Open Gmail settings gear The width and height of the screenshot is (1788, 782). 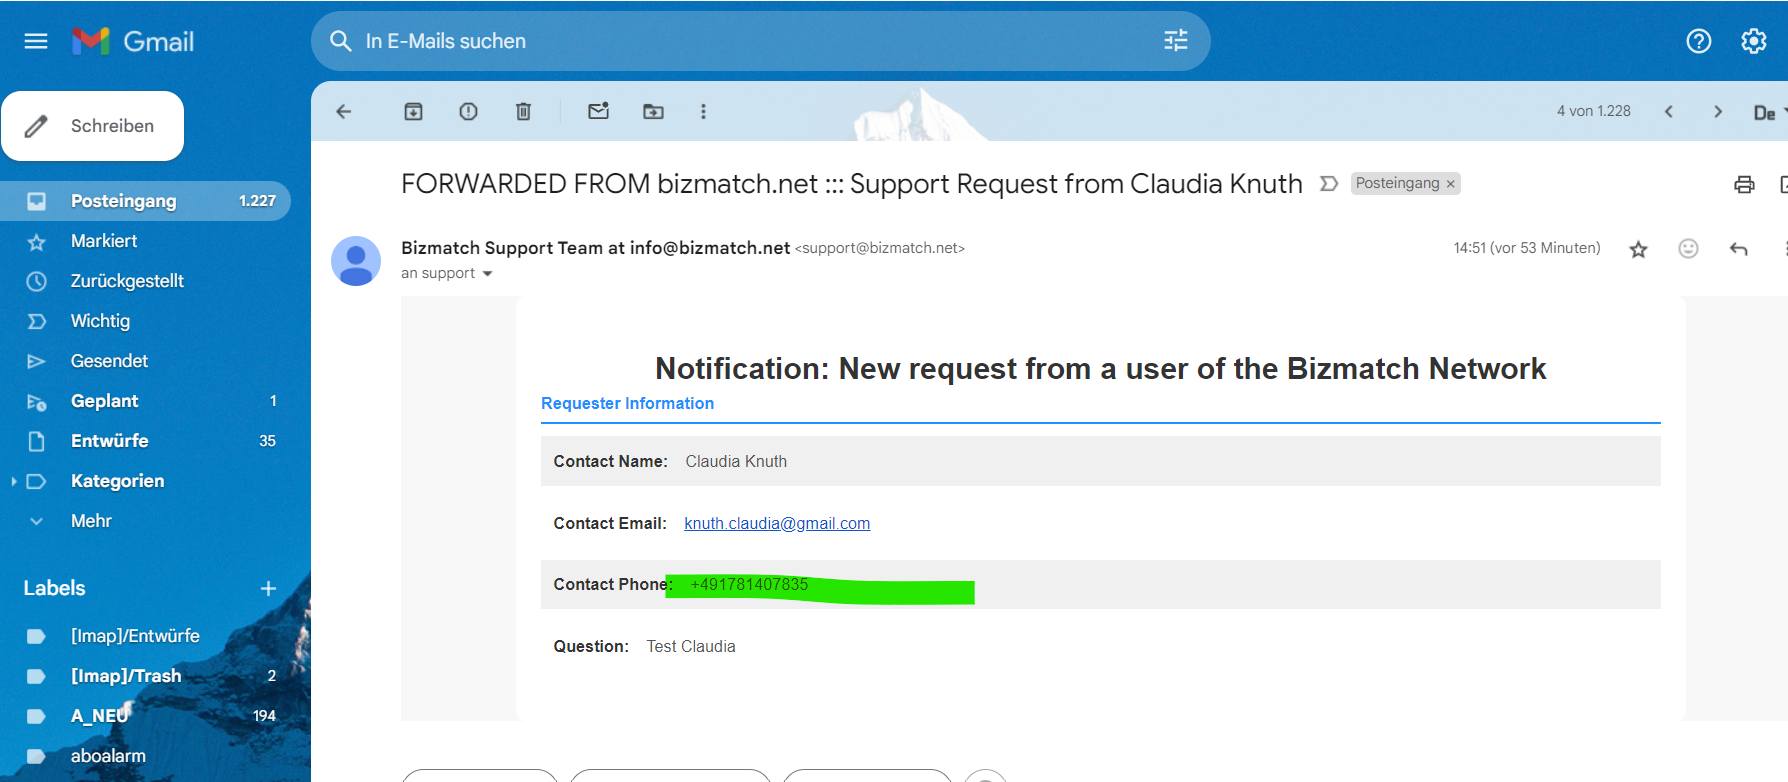click(x=1753, y=41)
